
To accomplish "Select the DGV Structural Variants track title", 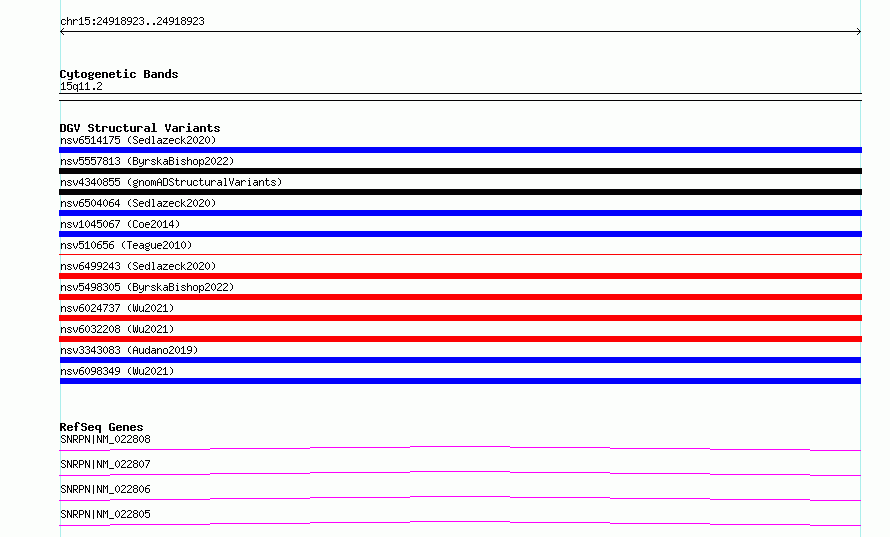I will [140, 128].
